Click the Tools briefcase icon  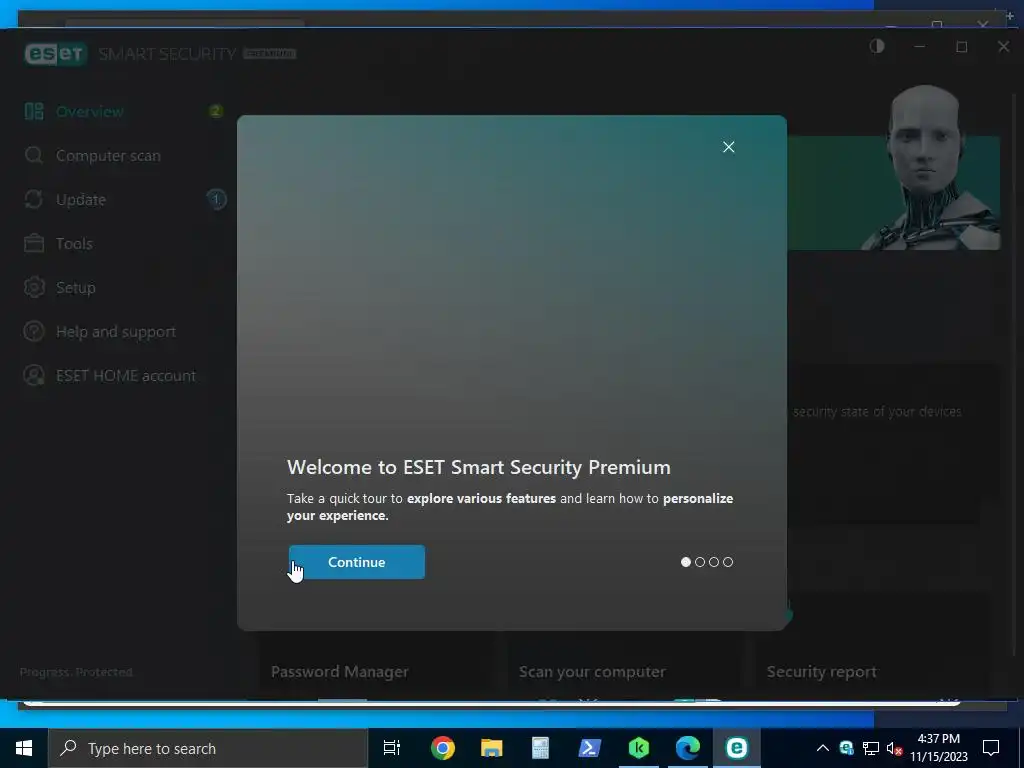click(34, 244)
